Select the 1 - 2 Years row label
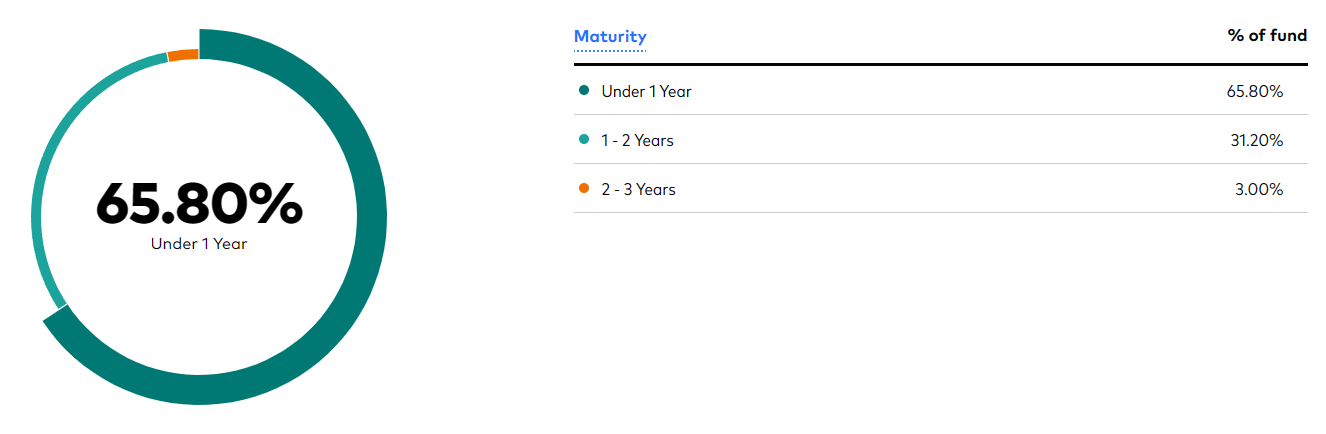Screen dimensions: 1326x434 (637, 140)
